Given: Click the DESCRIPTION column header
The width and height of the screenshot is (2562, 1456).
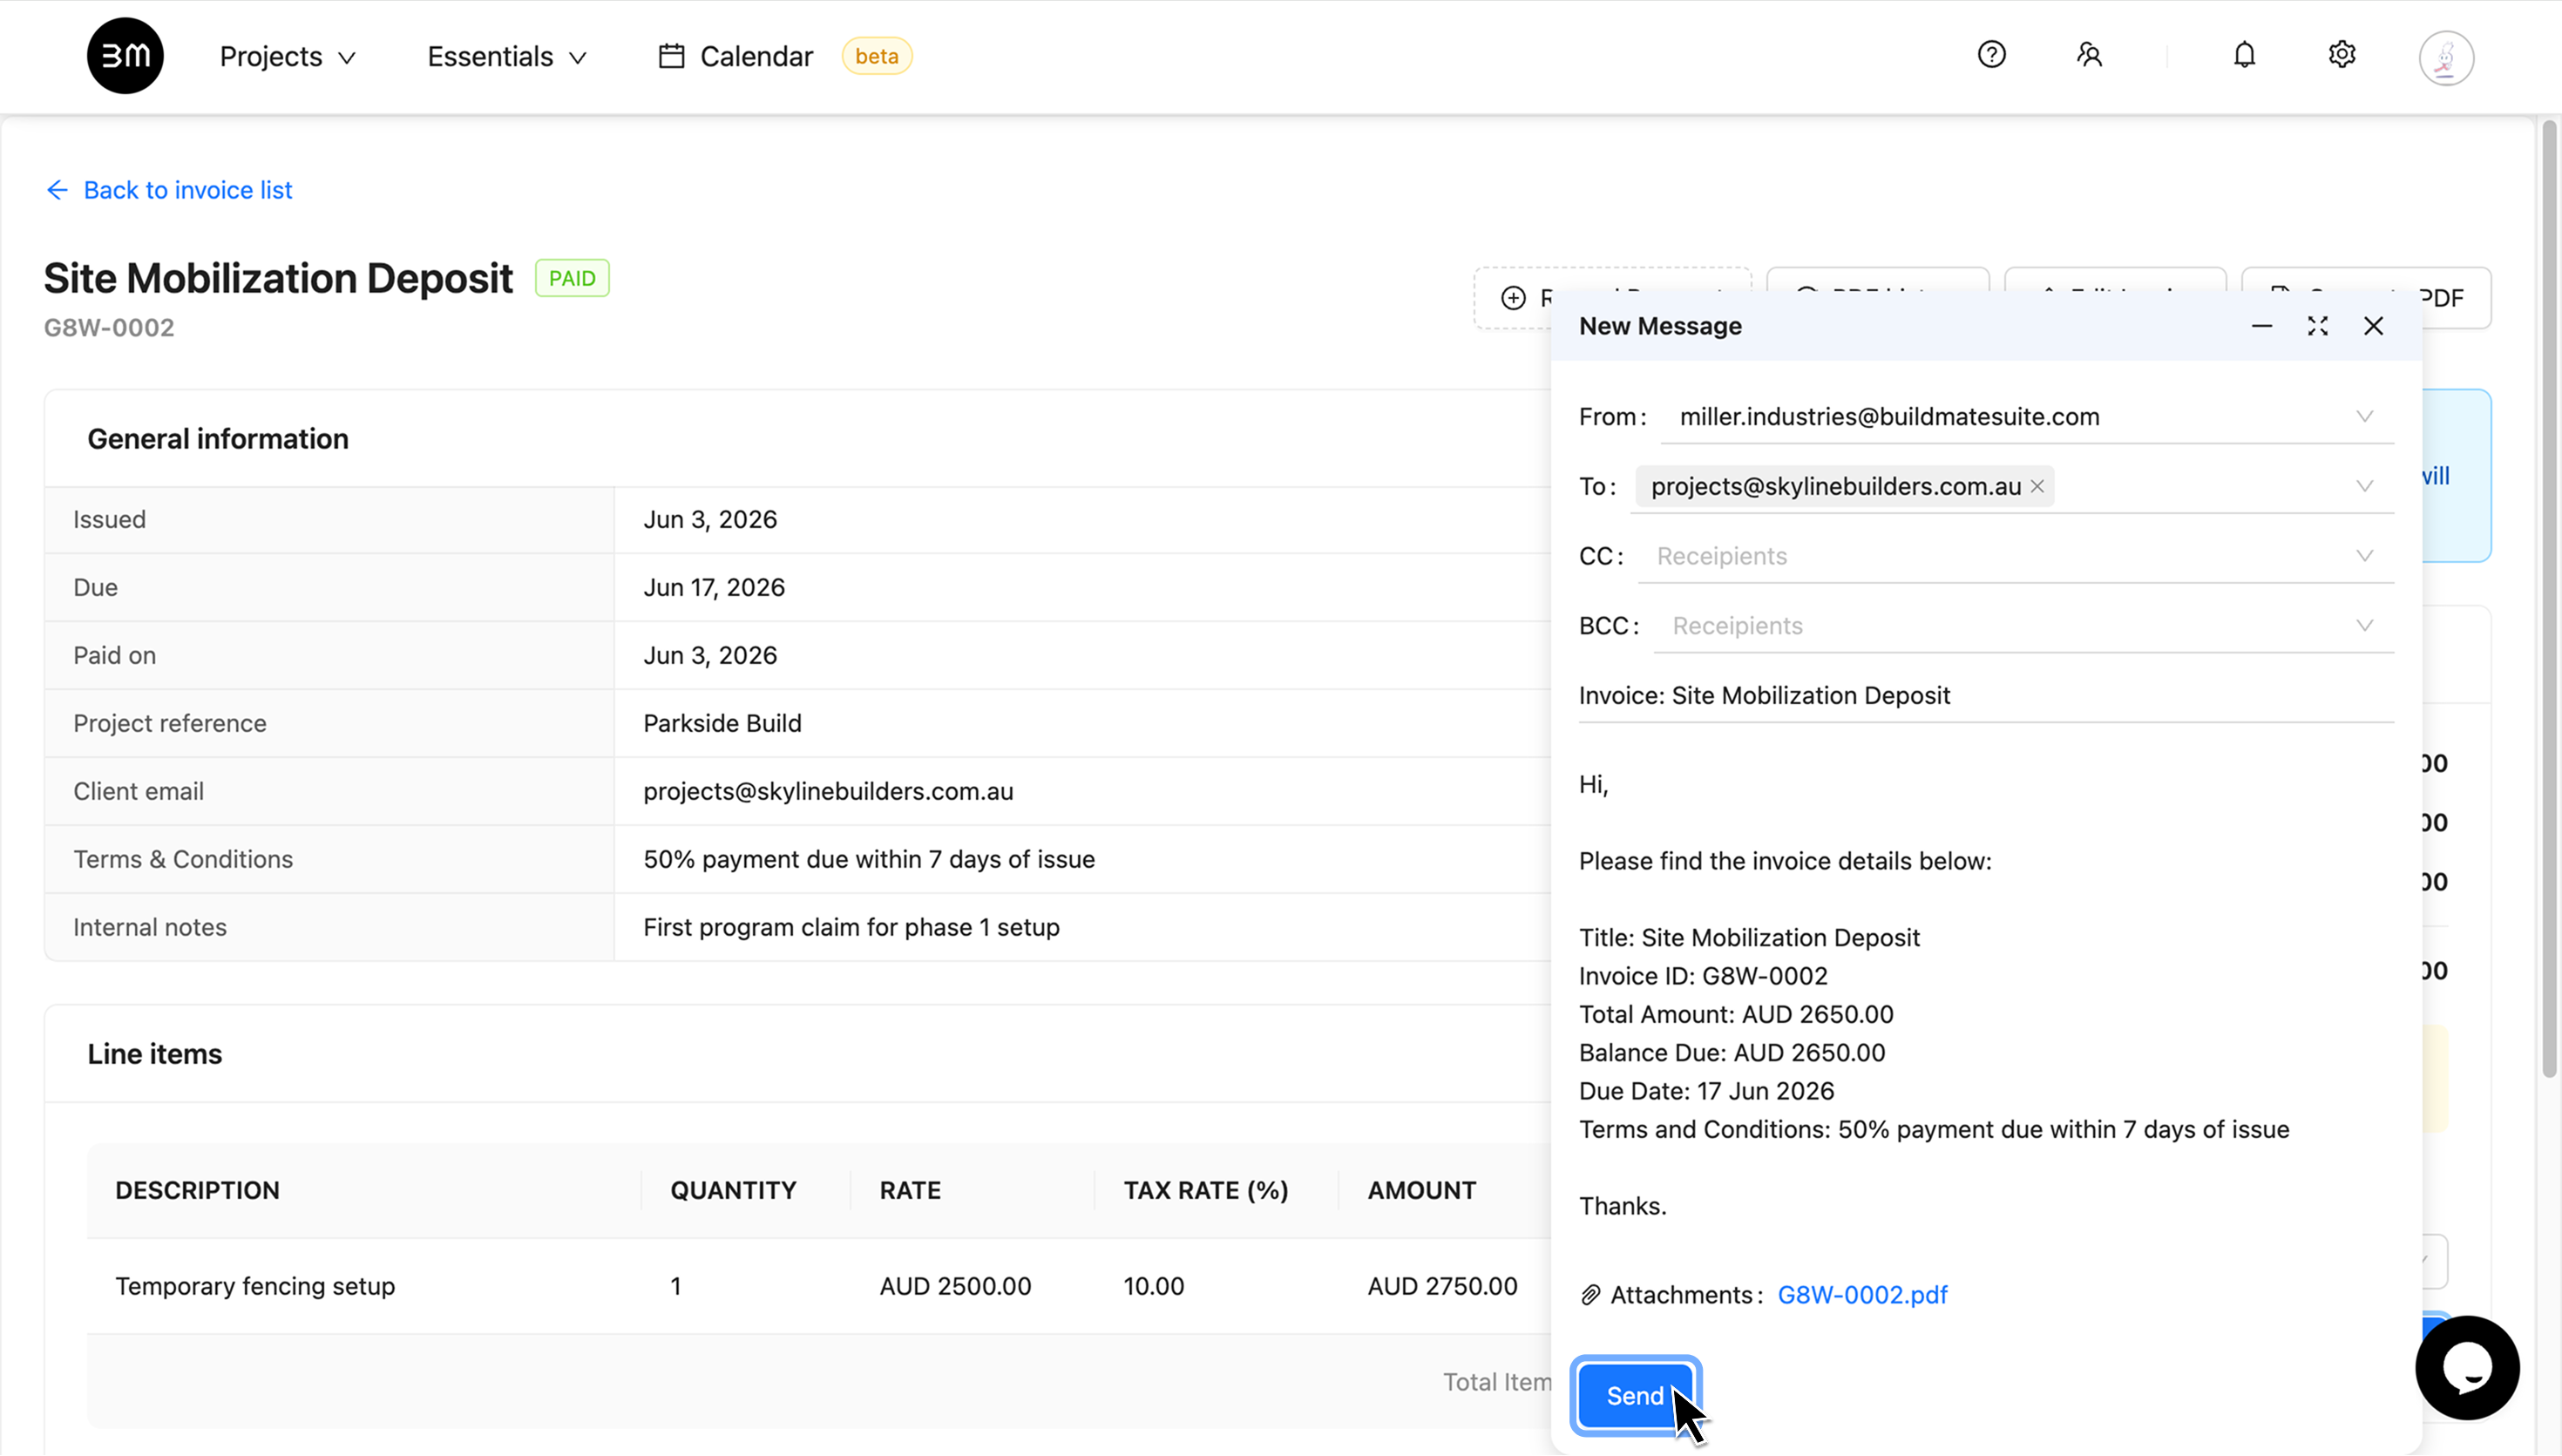Looking at the screenshot, I should pos(197,1190).
